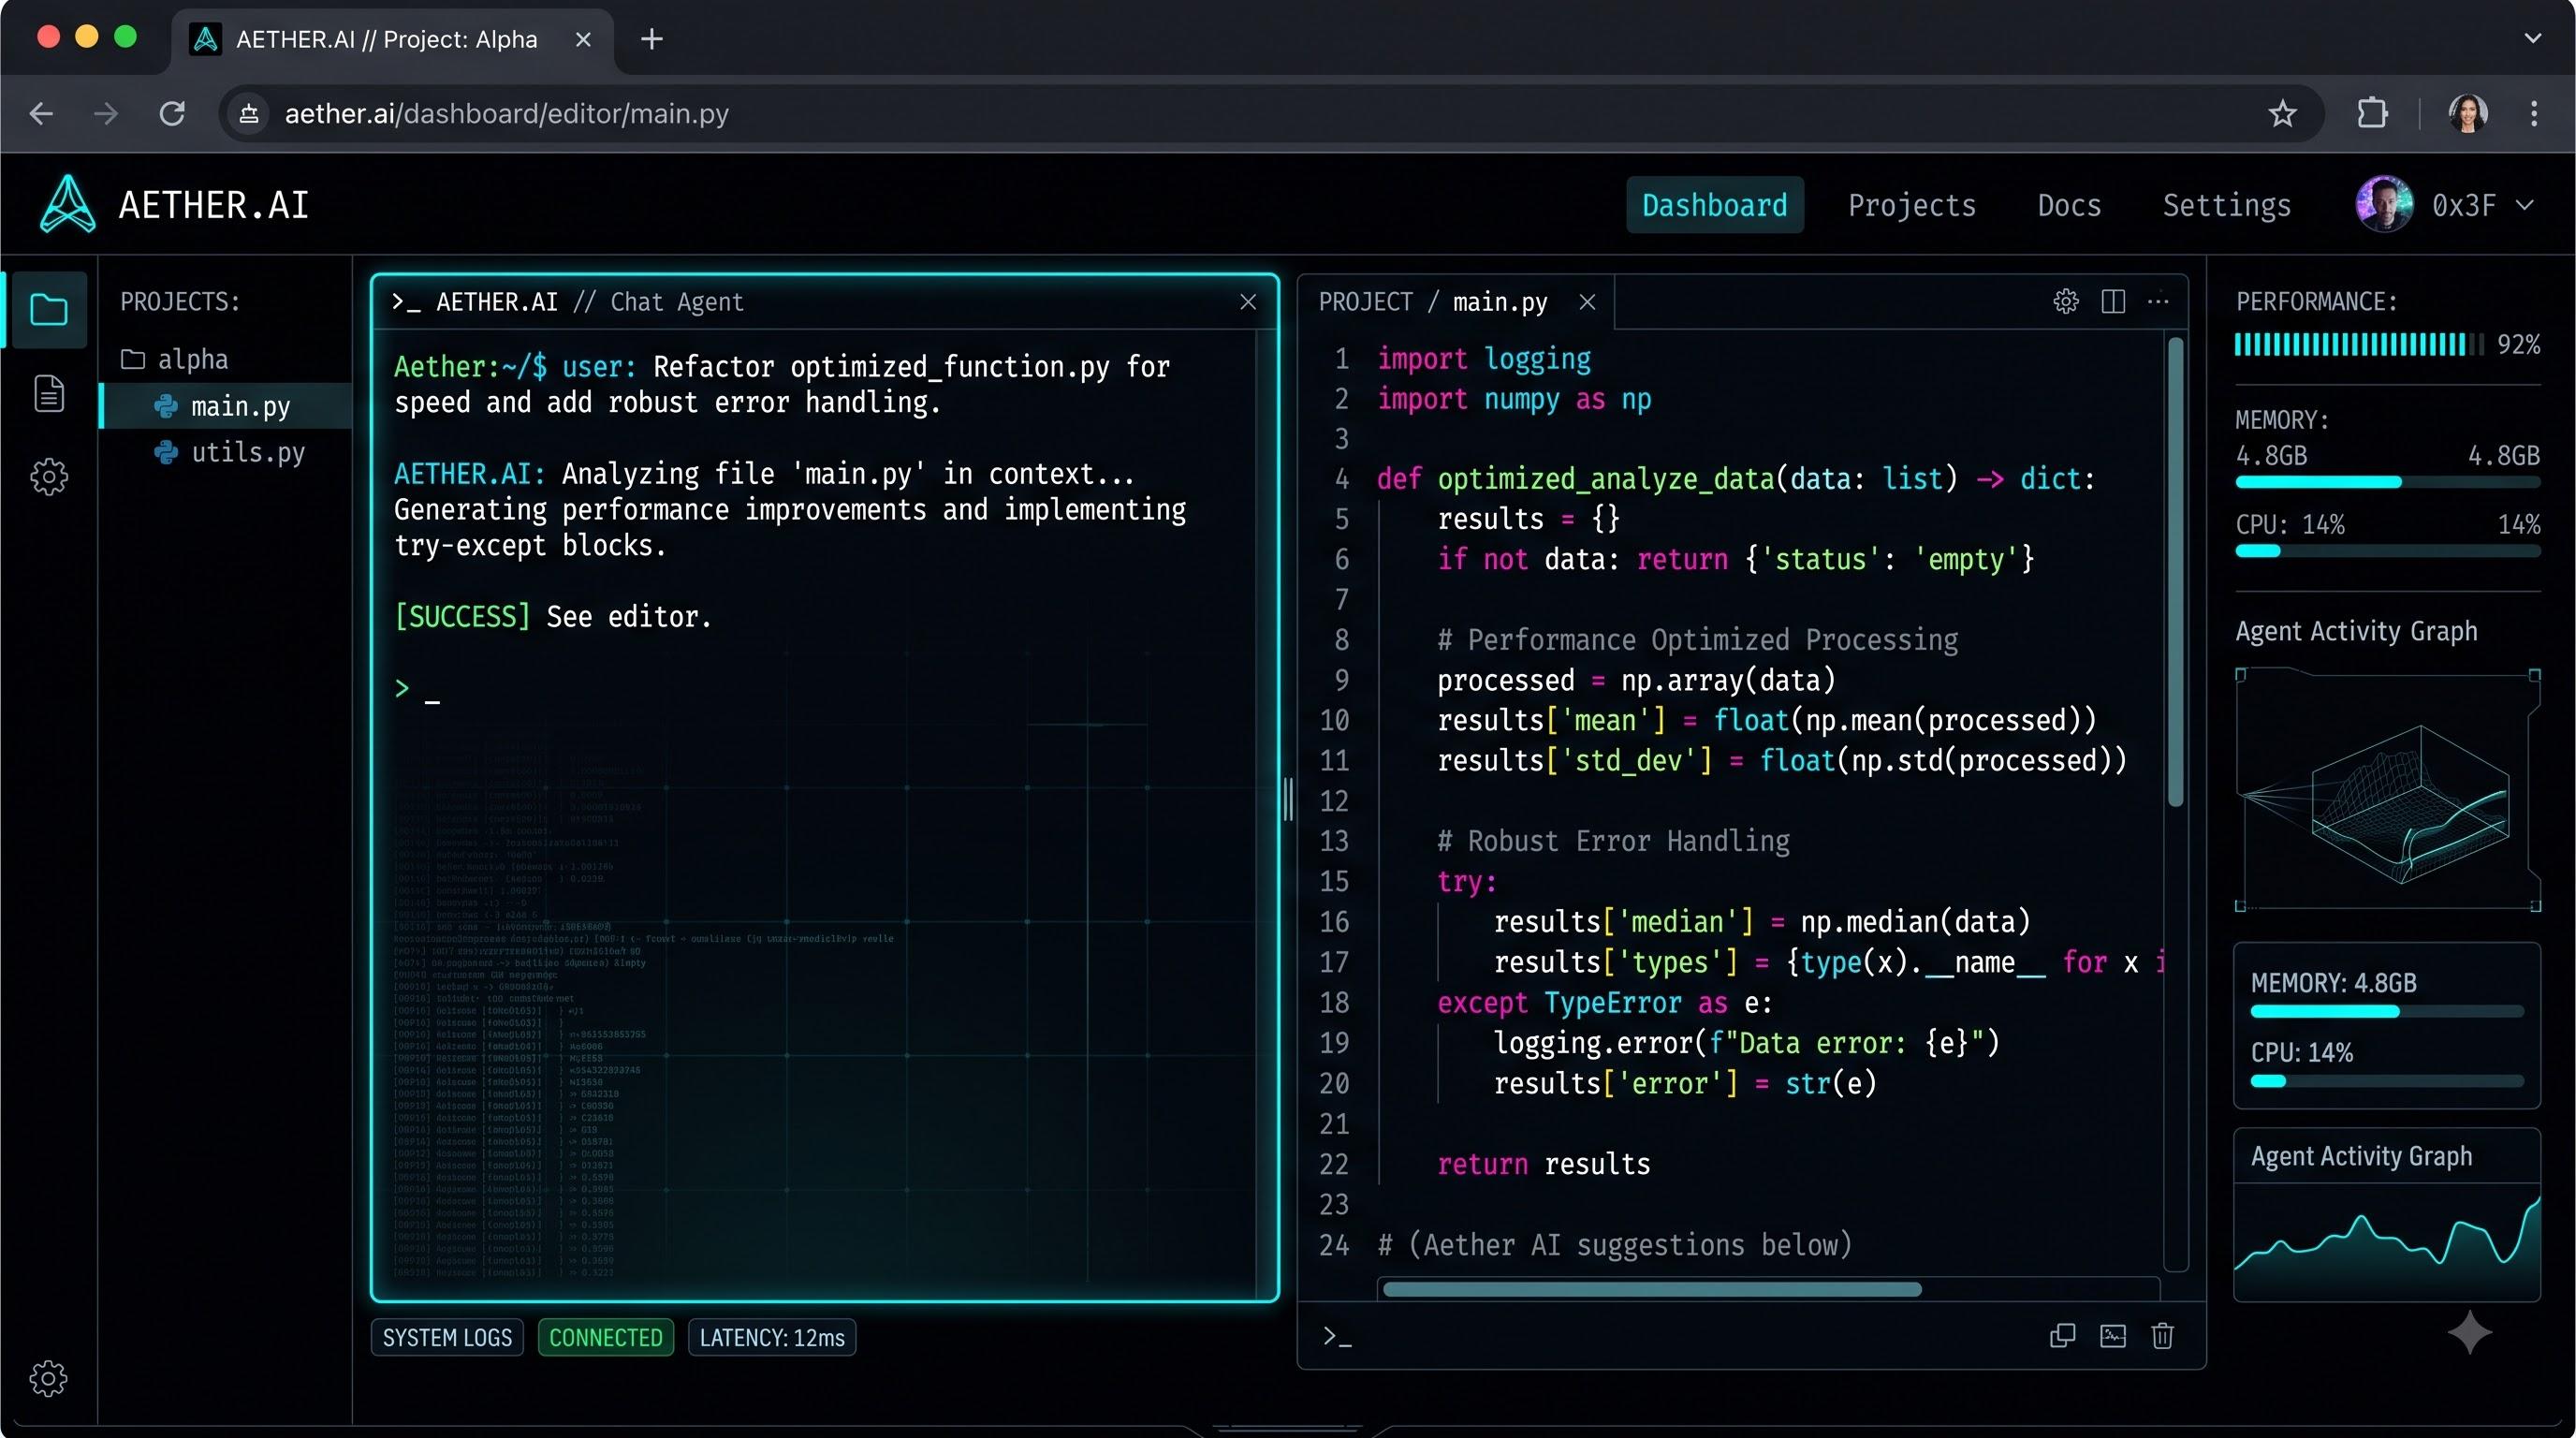Viewport: 2576px width, 1438px height.
Task: Click the browser address bar URL
Action: (x=507, y=114)
